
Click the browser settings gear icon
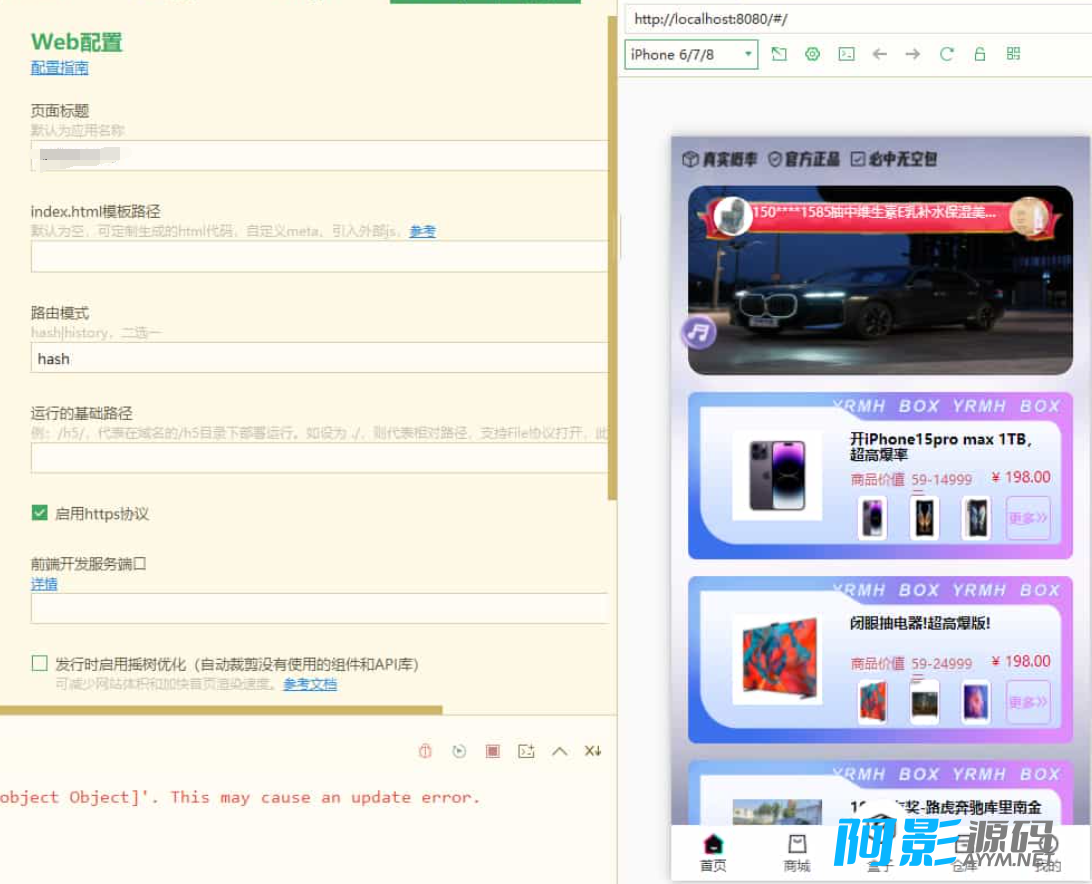point(812,54)
